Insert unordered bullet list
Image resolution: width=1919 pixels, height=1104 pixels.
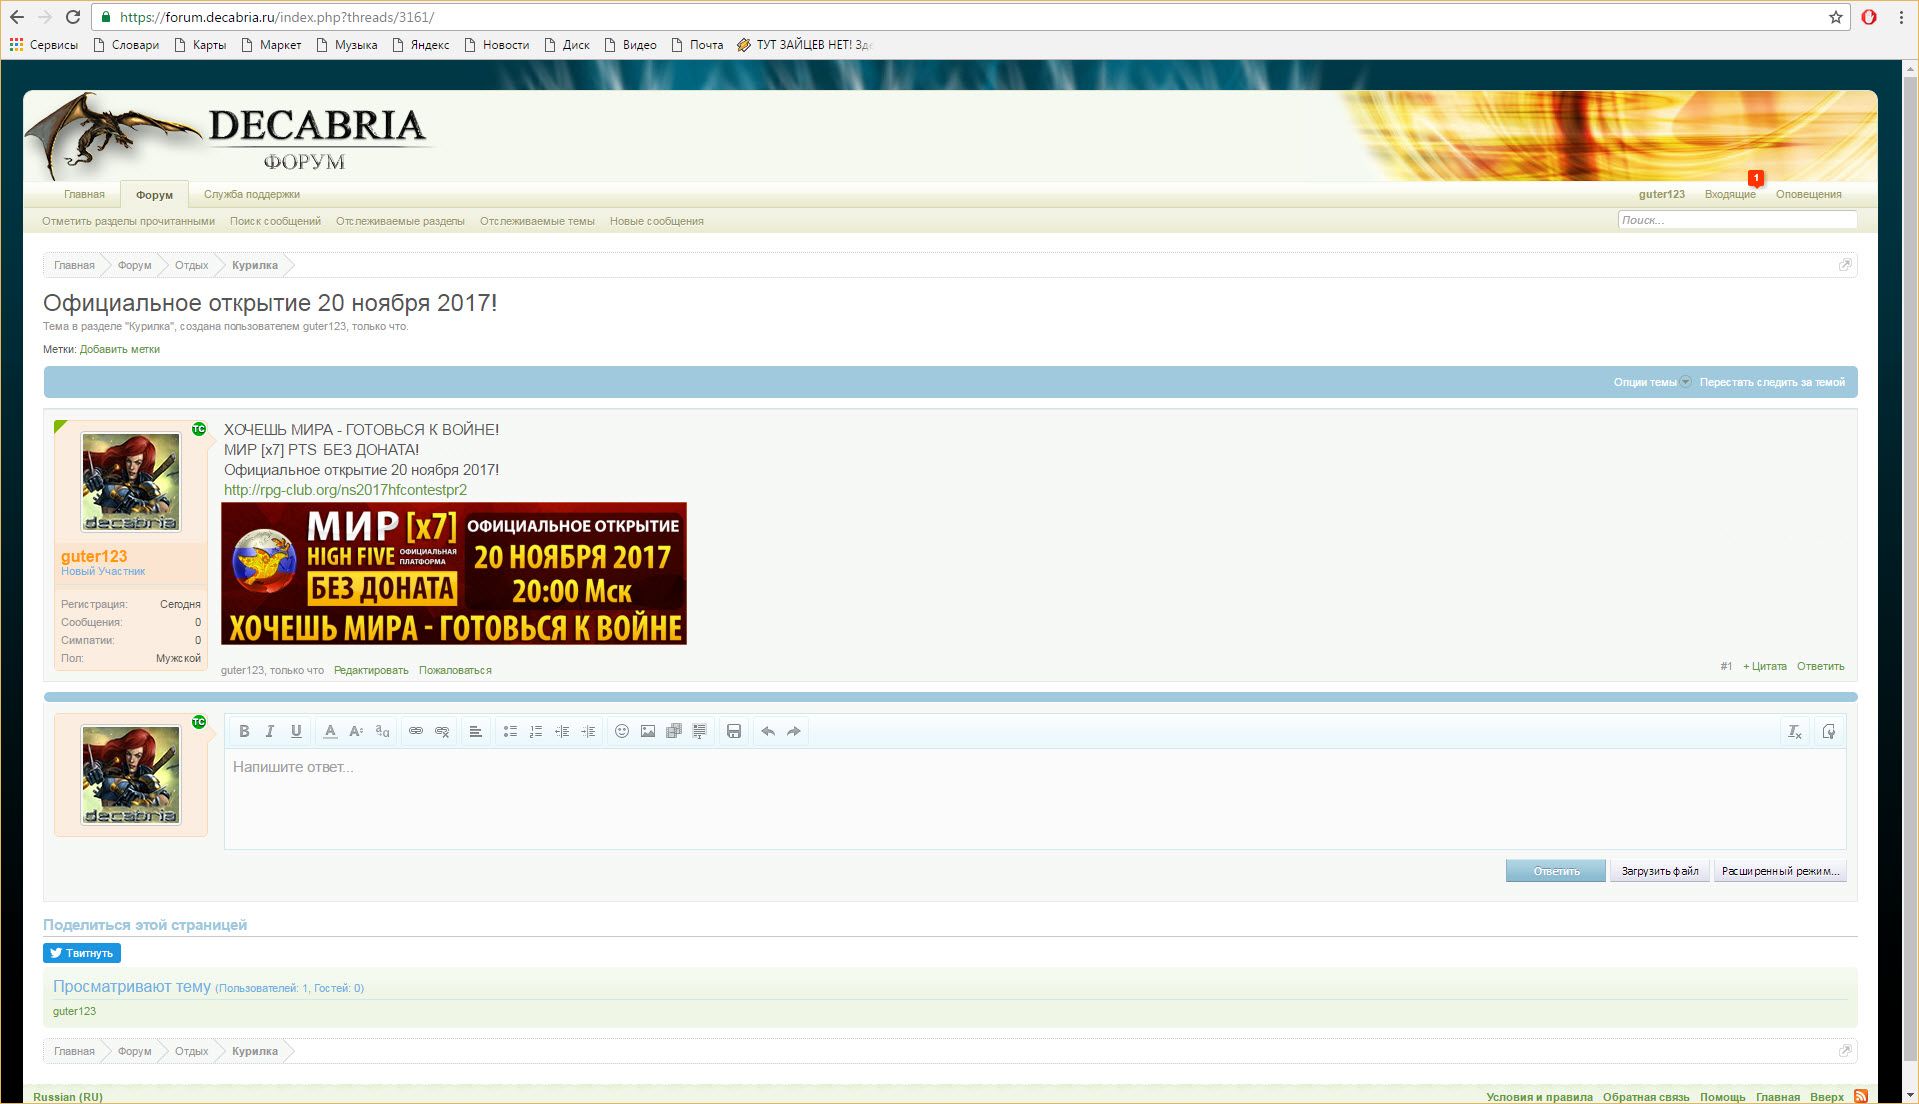[x=510, y=731]
